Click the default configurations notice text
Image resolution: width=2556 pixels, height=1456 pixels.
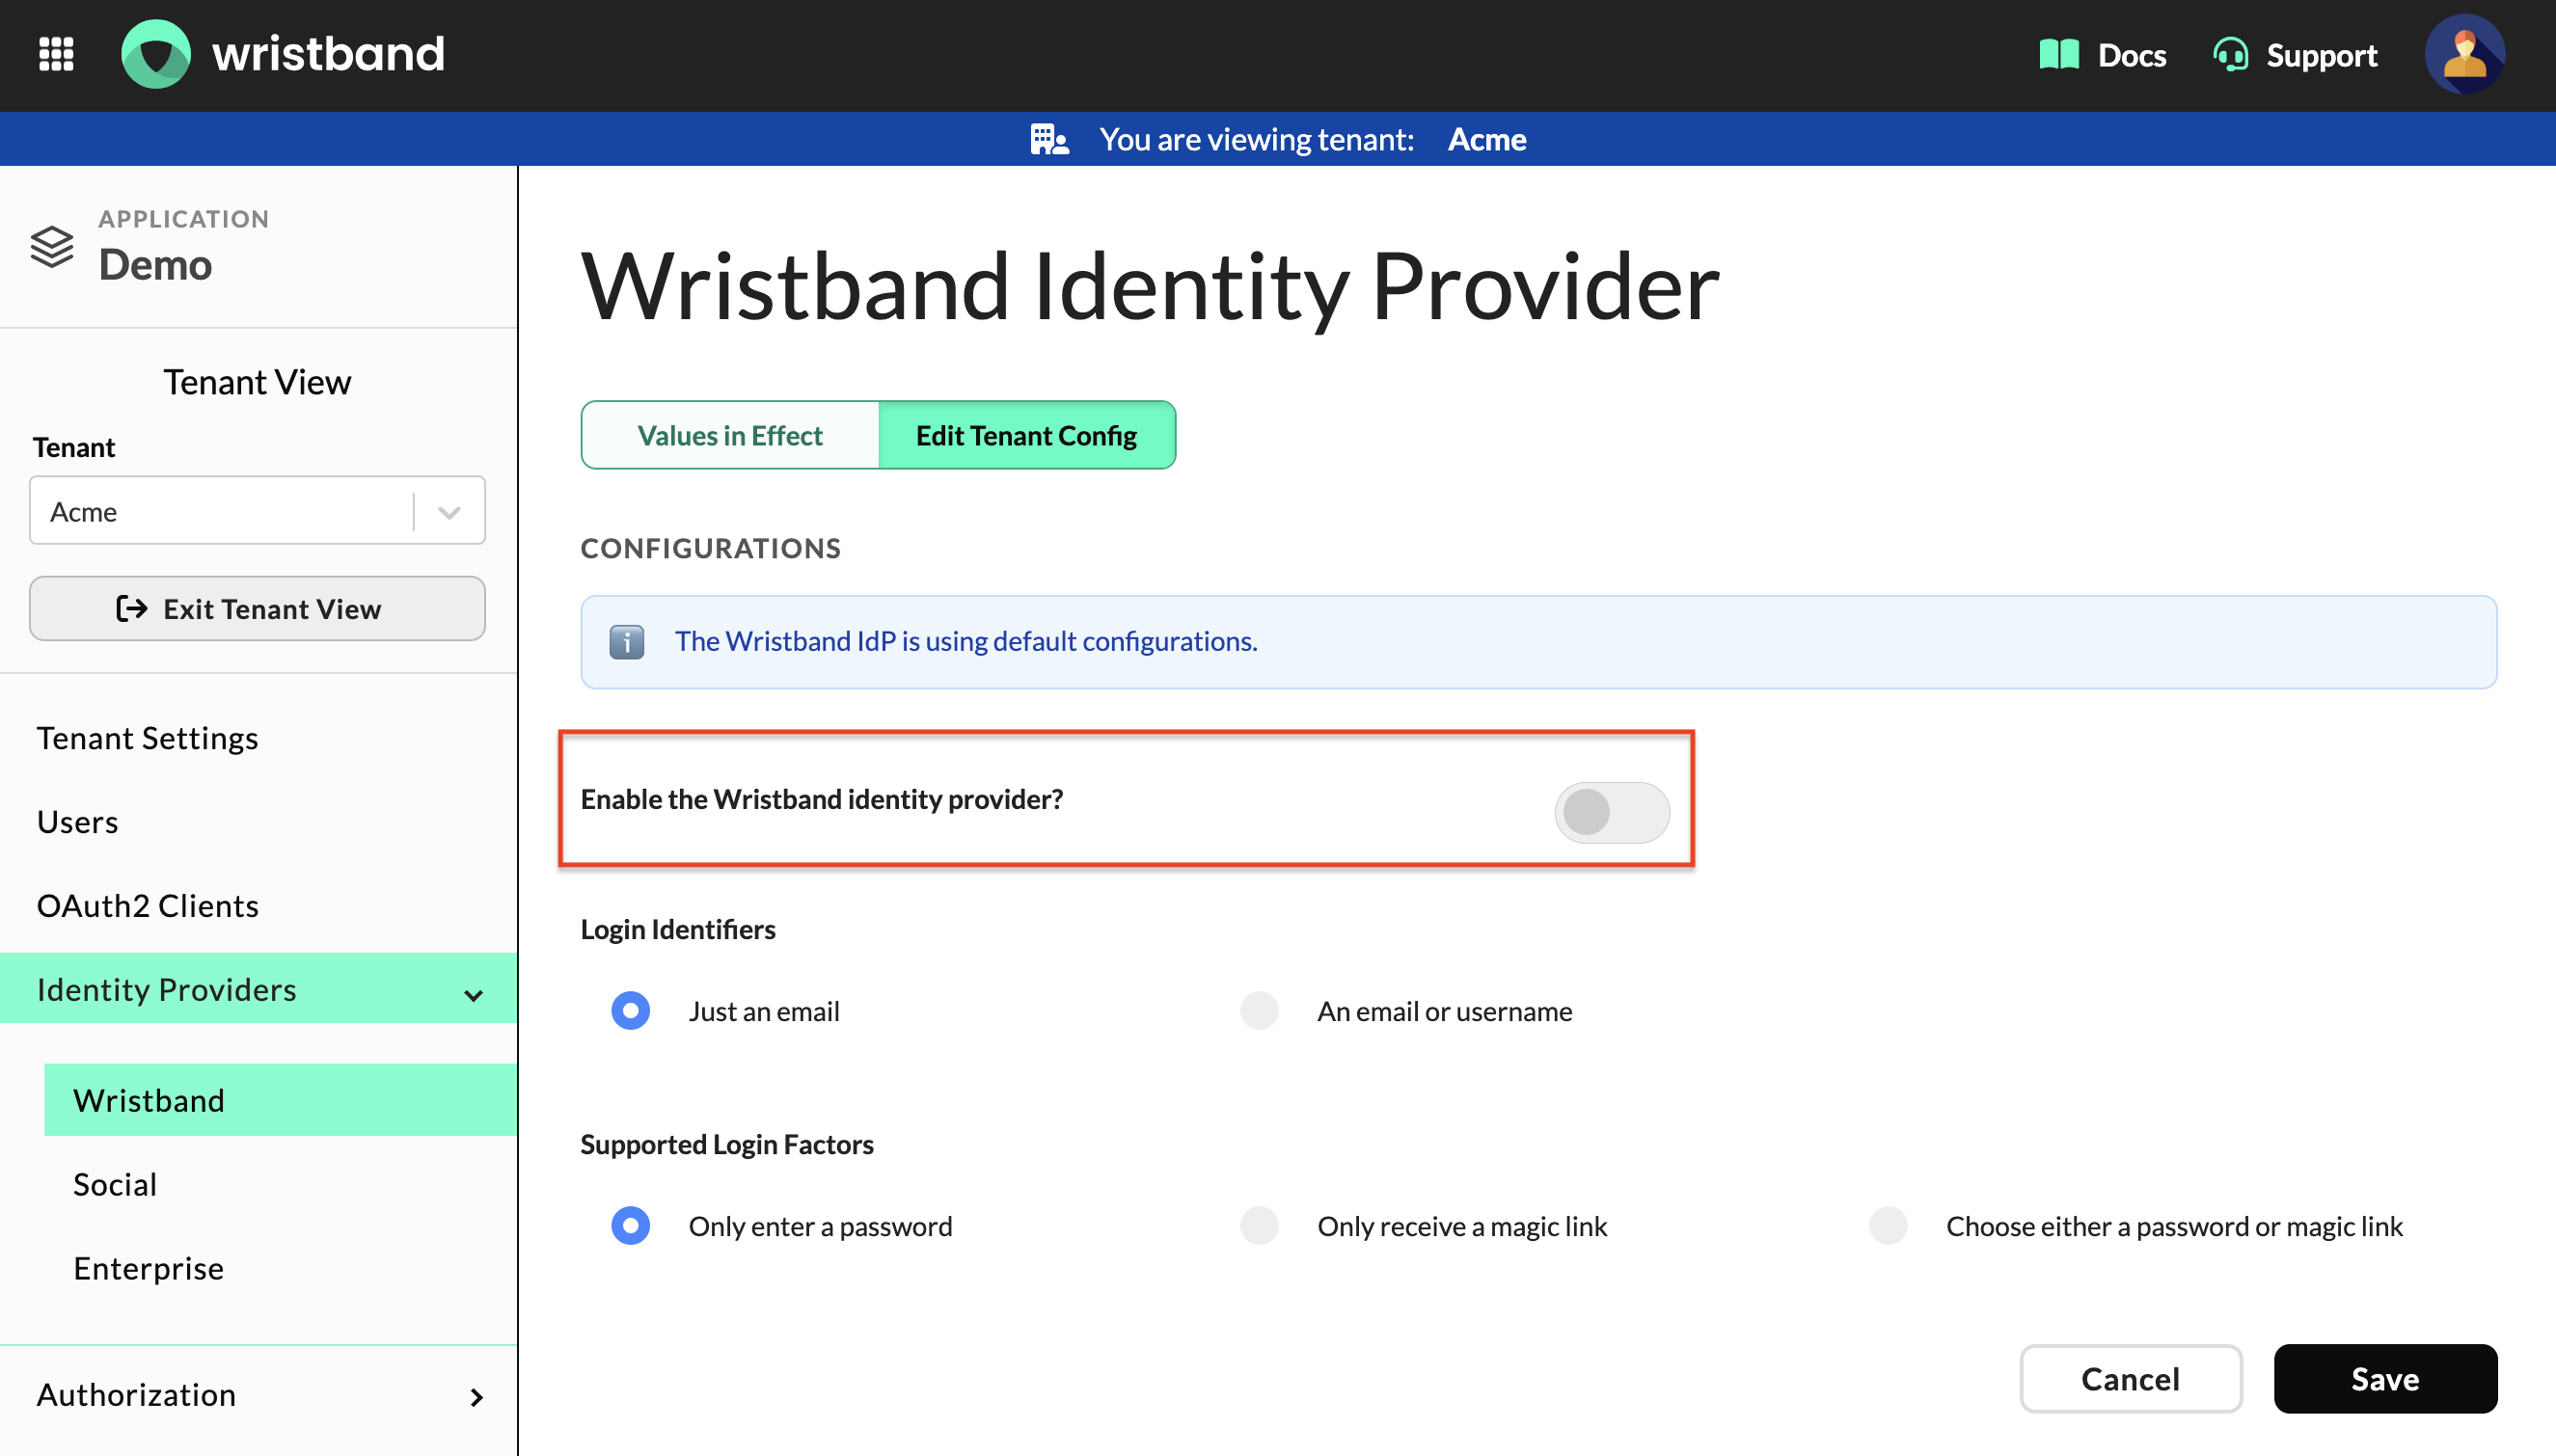coord(966,641)
